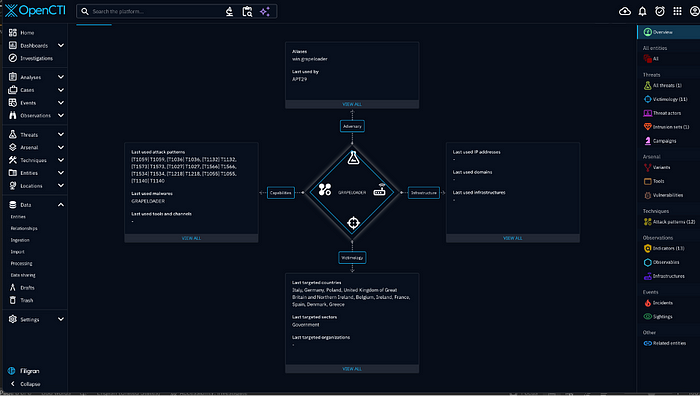Click the crosshair victimology icon in diamond
Image resolution: width=700 pixels, height=396 pixels.
tap(353, 222)
